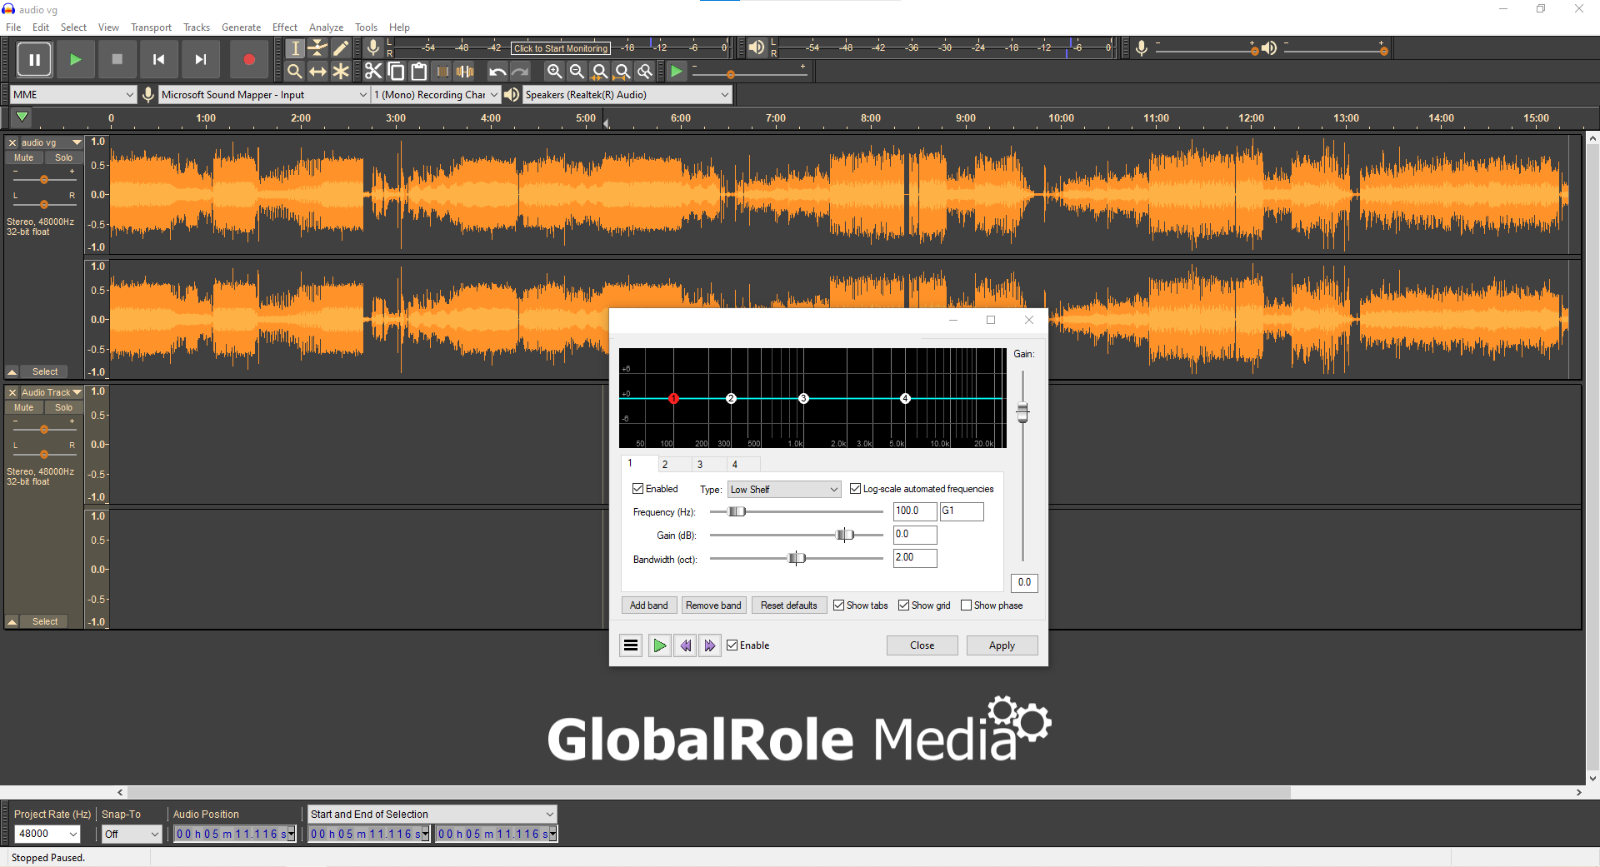1600x867 pixels.
Task: Toggle the Show grid checkbox
Action: [x=904, y=605]
